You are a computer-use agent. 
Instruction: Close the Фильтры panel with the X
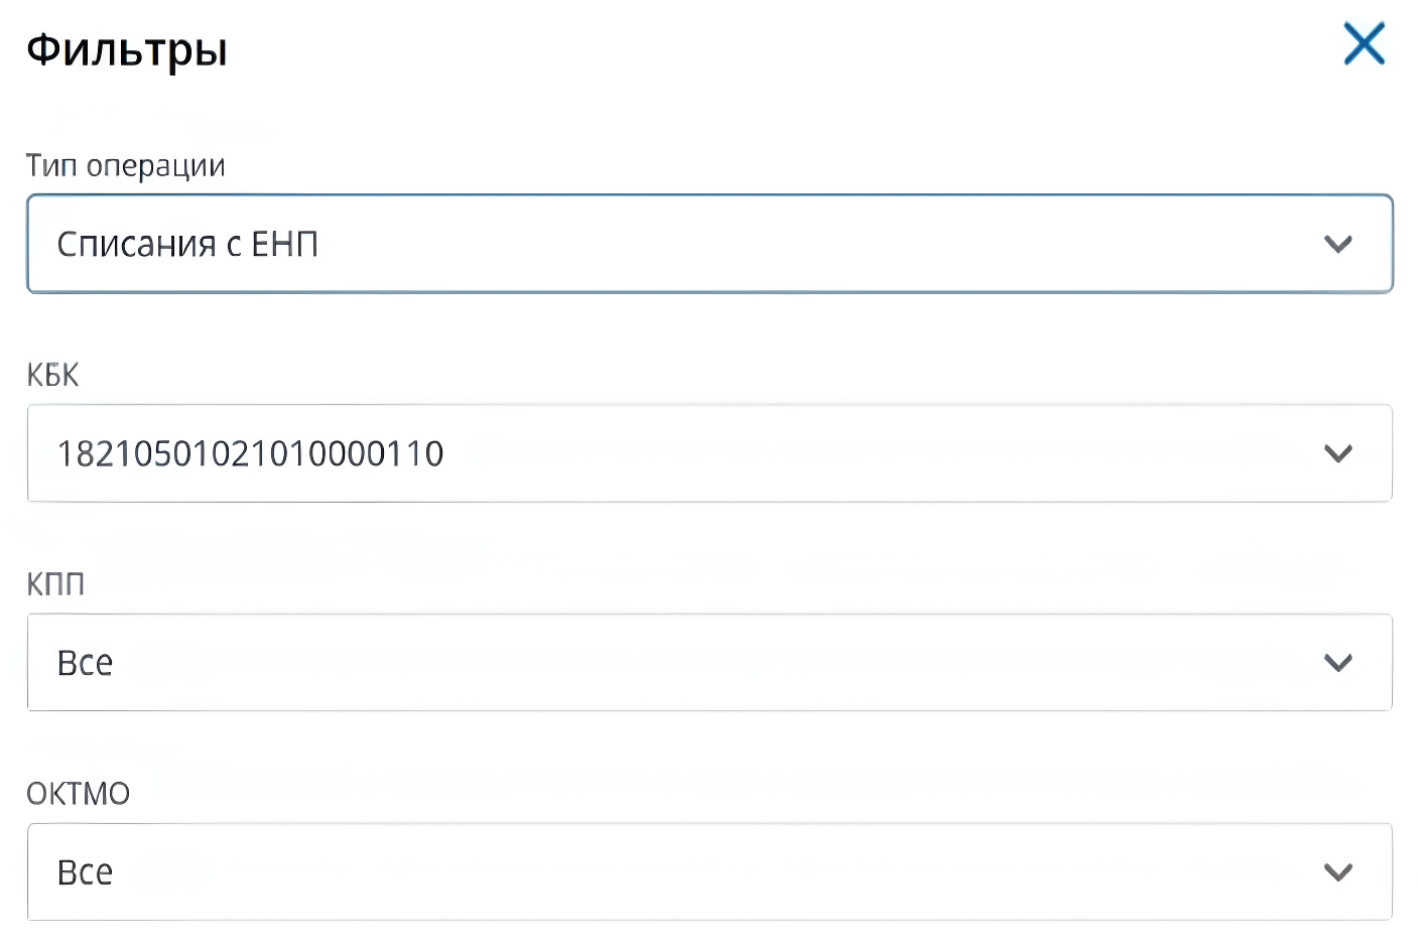pyautogui.click(x=1363, y=44)
